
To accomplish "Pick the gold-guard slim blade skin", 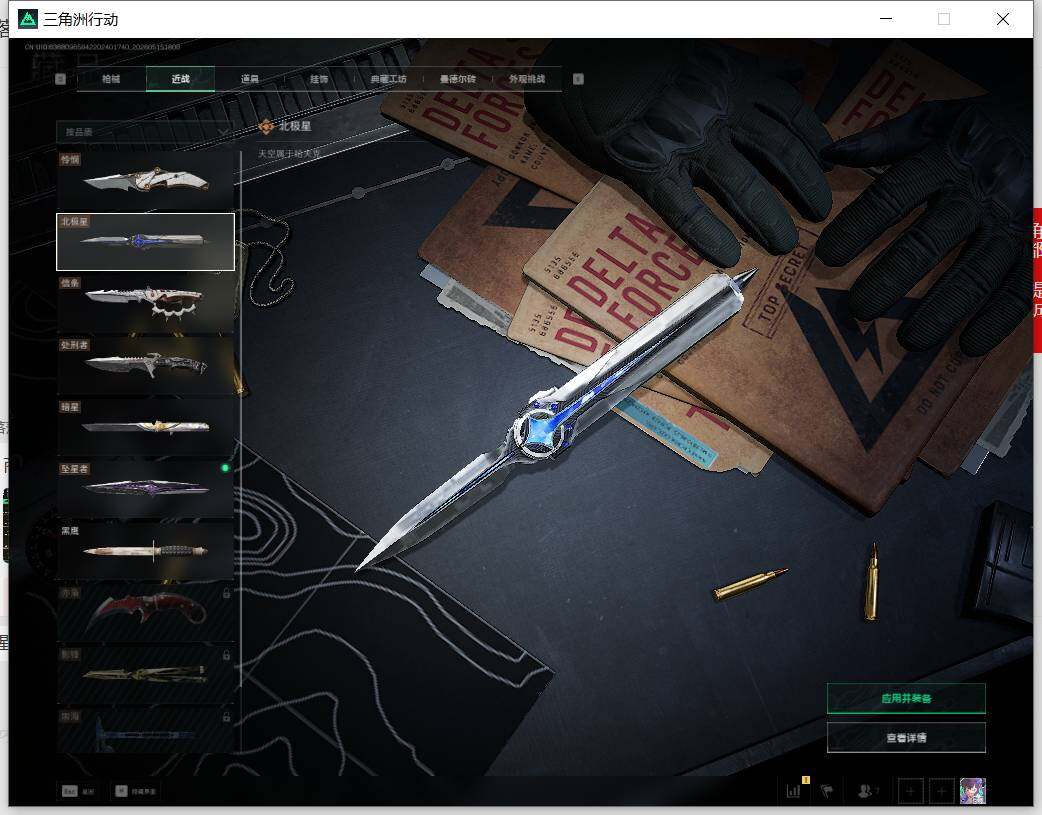I will (x=145, y=427).
